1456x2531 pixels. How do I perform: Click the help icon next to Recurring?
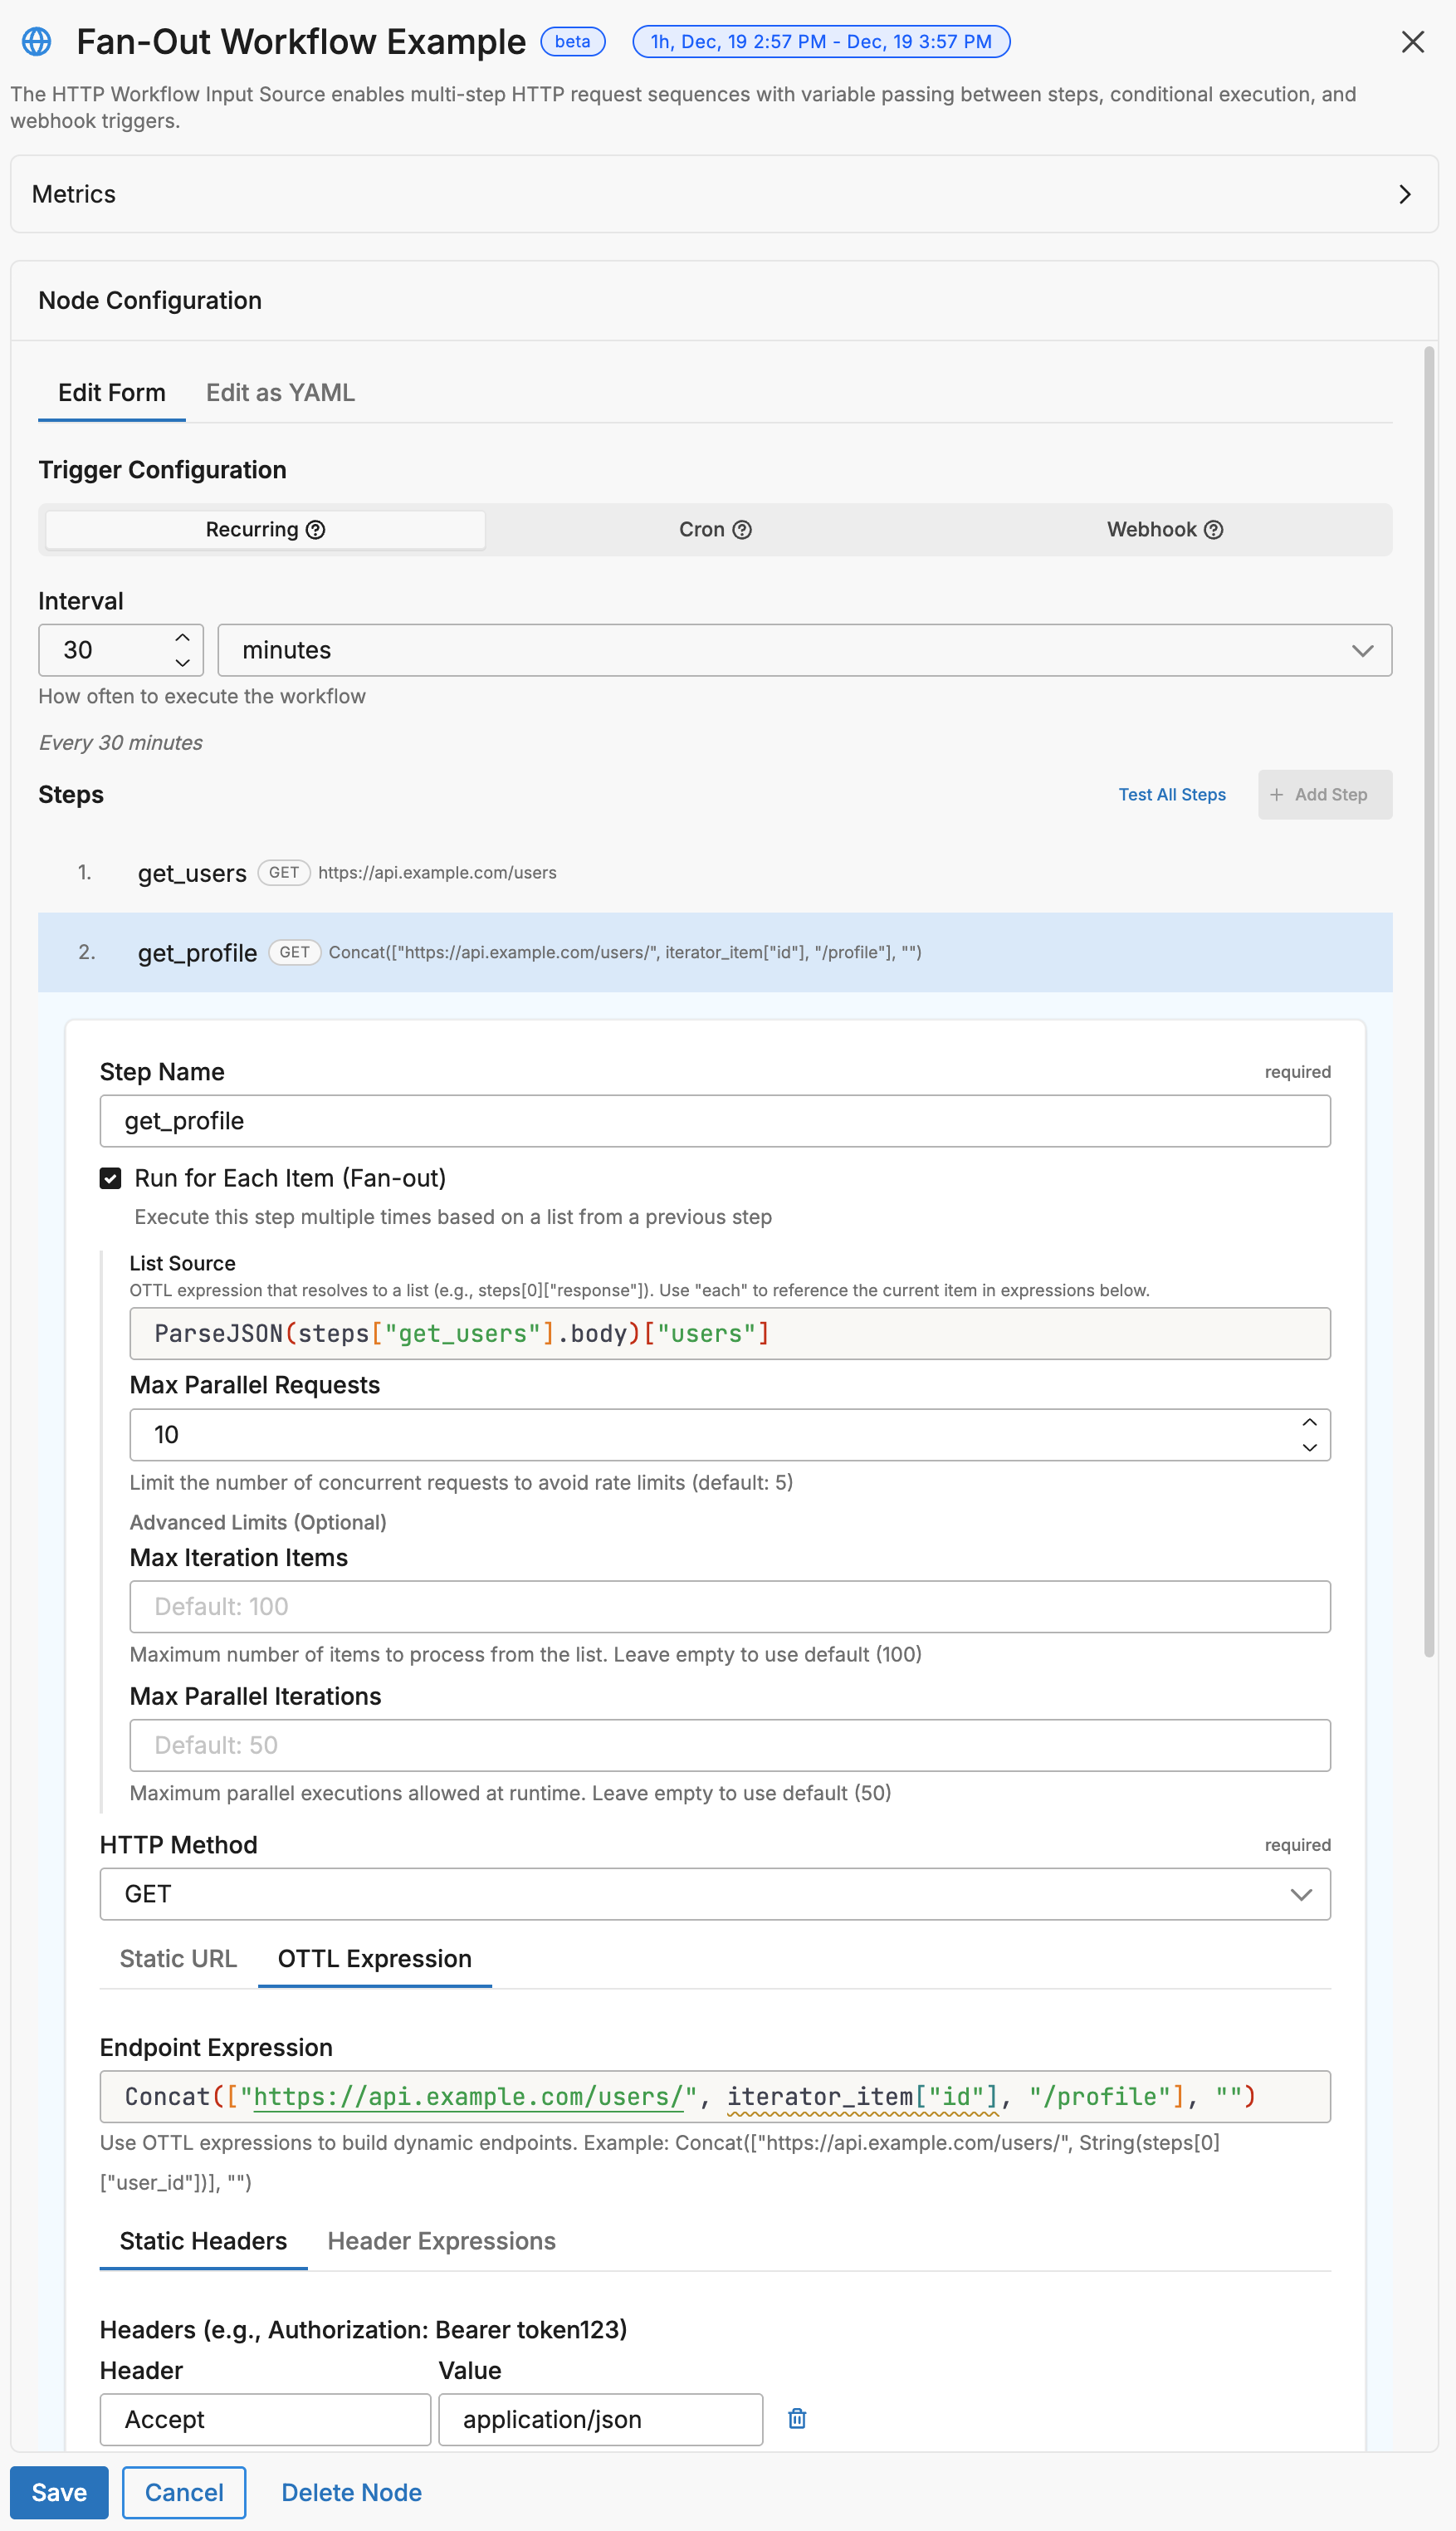(x=316, y=529)
